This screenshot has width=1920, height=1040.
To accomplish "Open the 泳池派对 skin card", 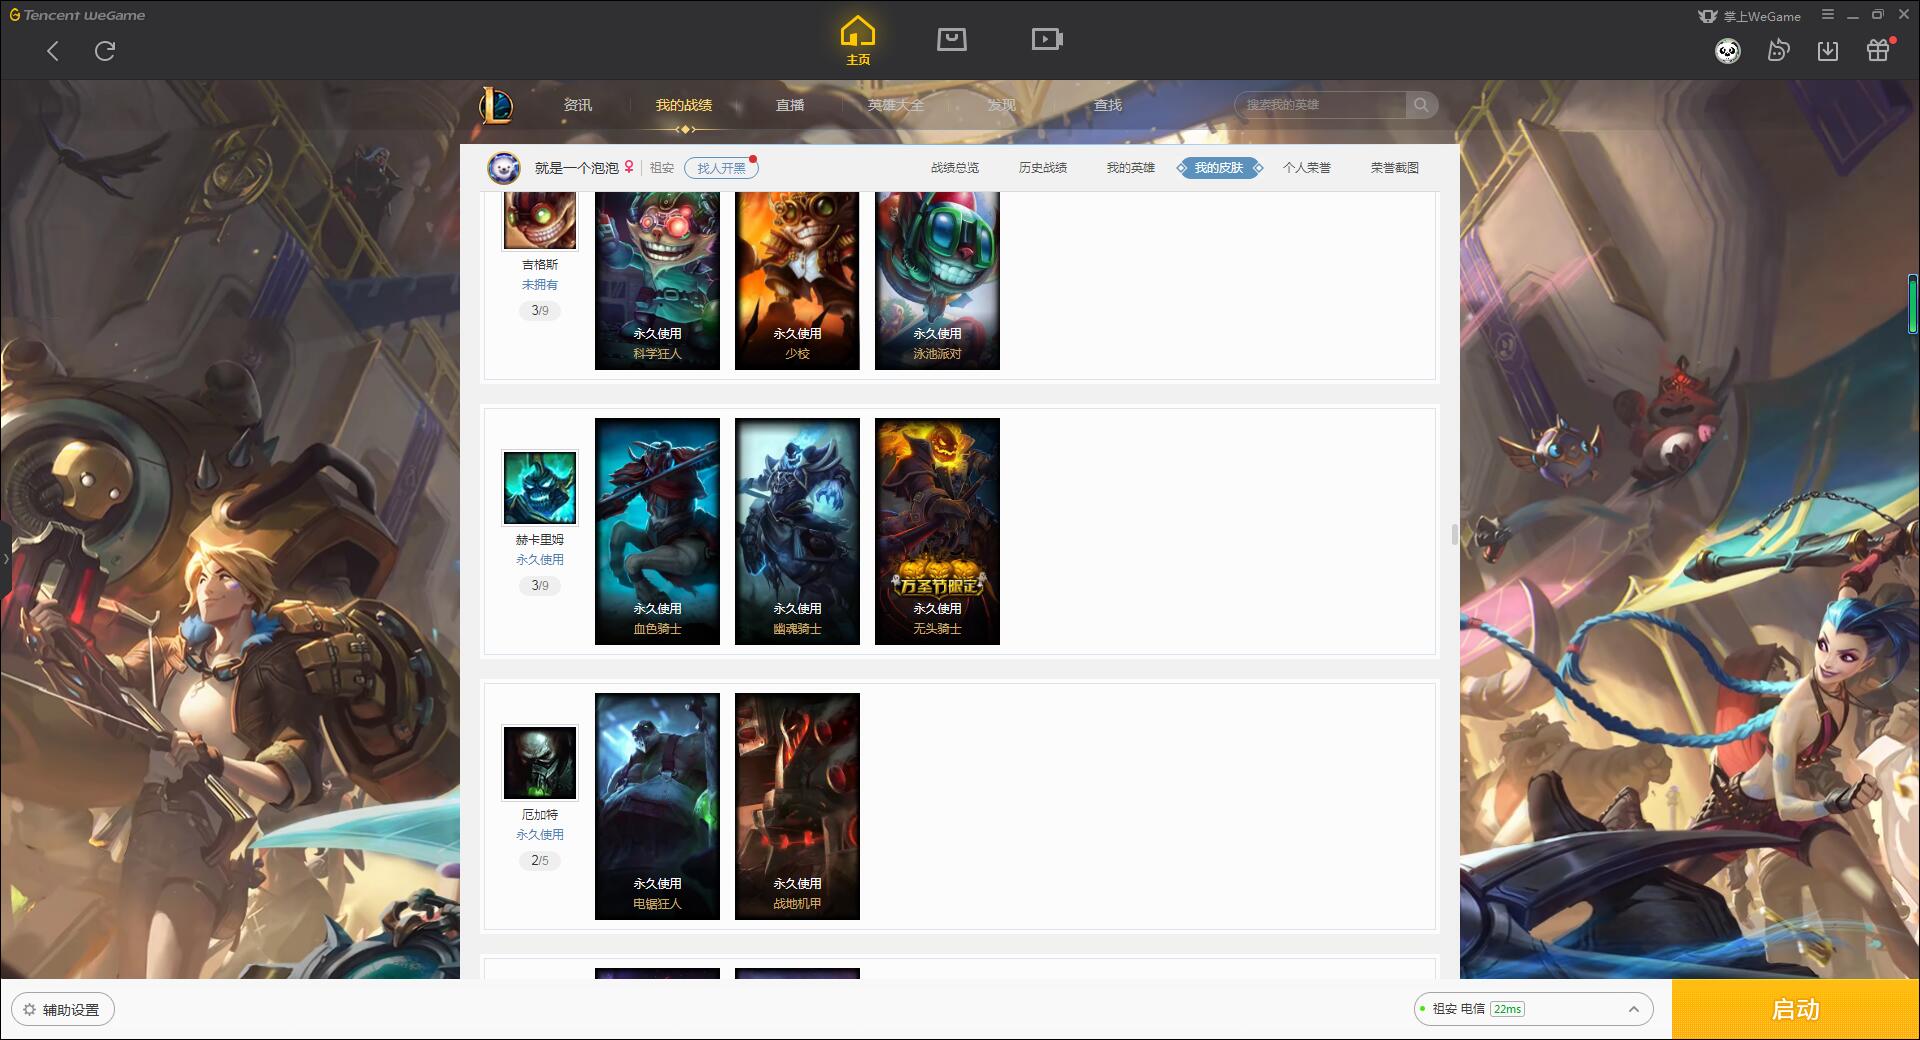I will click(937, 281).
